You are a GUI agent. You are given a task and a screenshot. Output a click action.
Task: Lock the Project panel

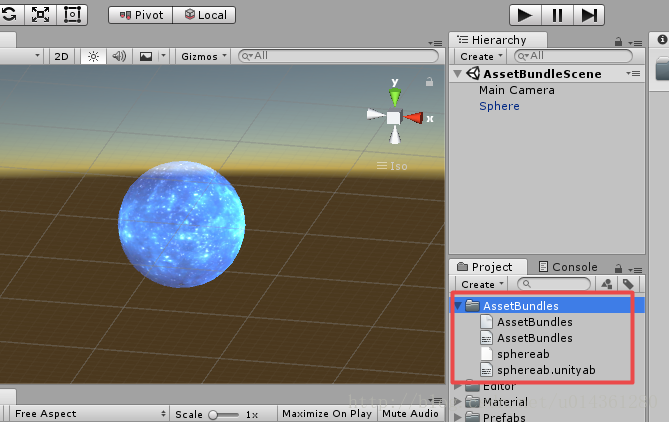point(618,269)
